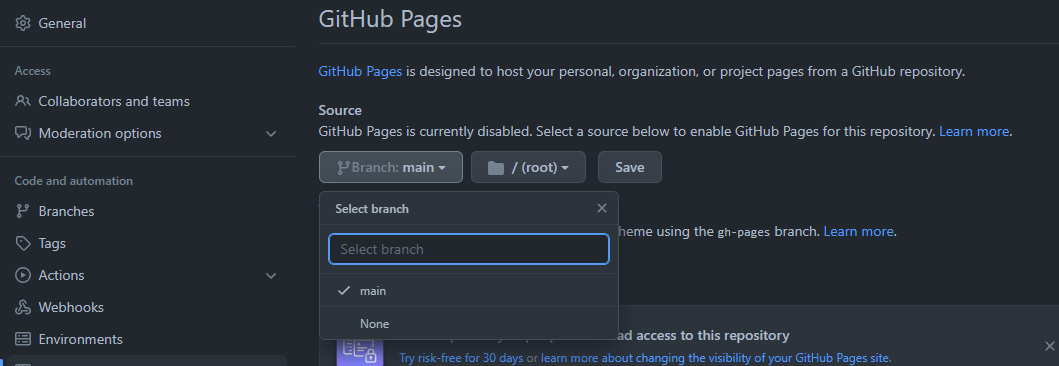The width and height of the screenshot is (1059, 366).
Task: Follow the GitHub Pages intro link
Action: pos(360,72)
